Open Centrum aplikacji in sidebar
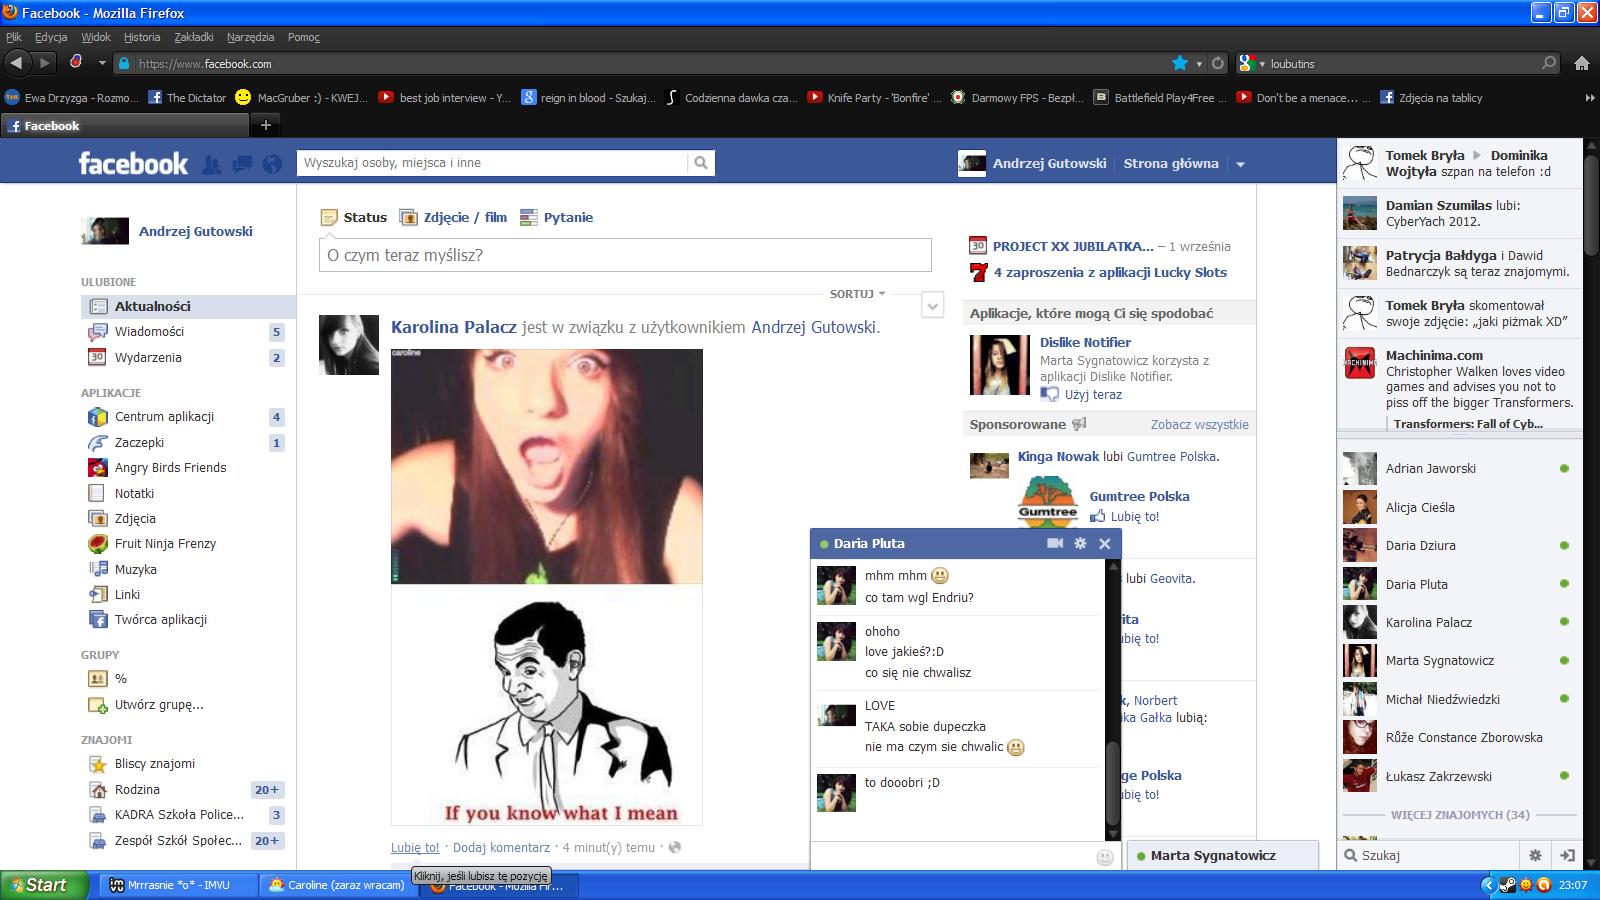The image size is (1600, 900). 164,416
